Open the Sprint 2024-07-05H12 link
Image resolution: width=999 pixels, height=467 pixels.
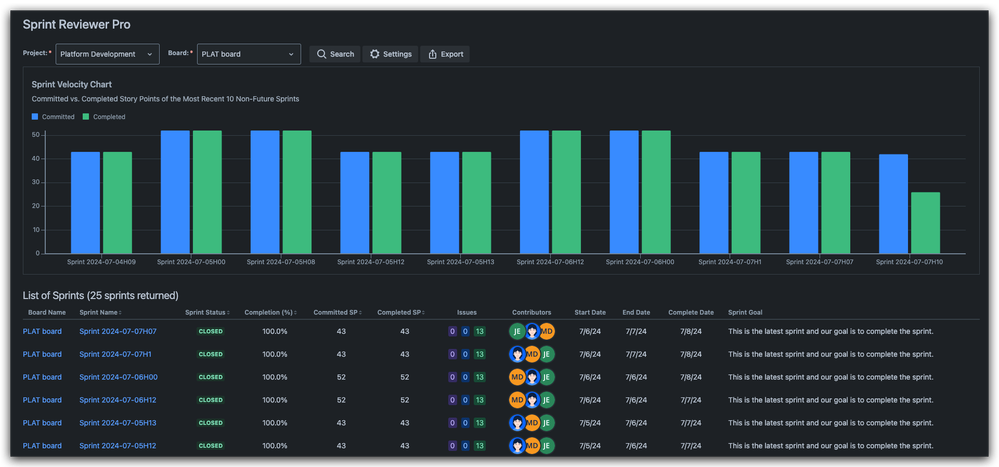tap(118, 446)
